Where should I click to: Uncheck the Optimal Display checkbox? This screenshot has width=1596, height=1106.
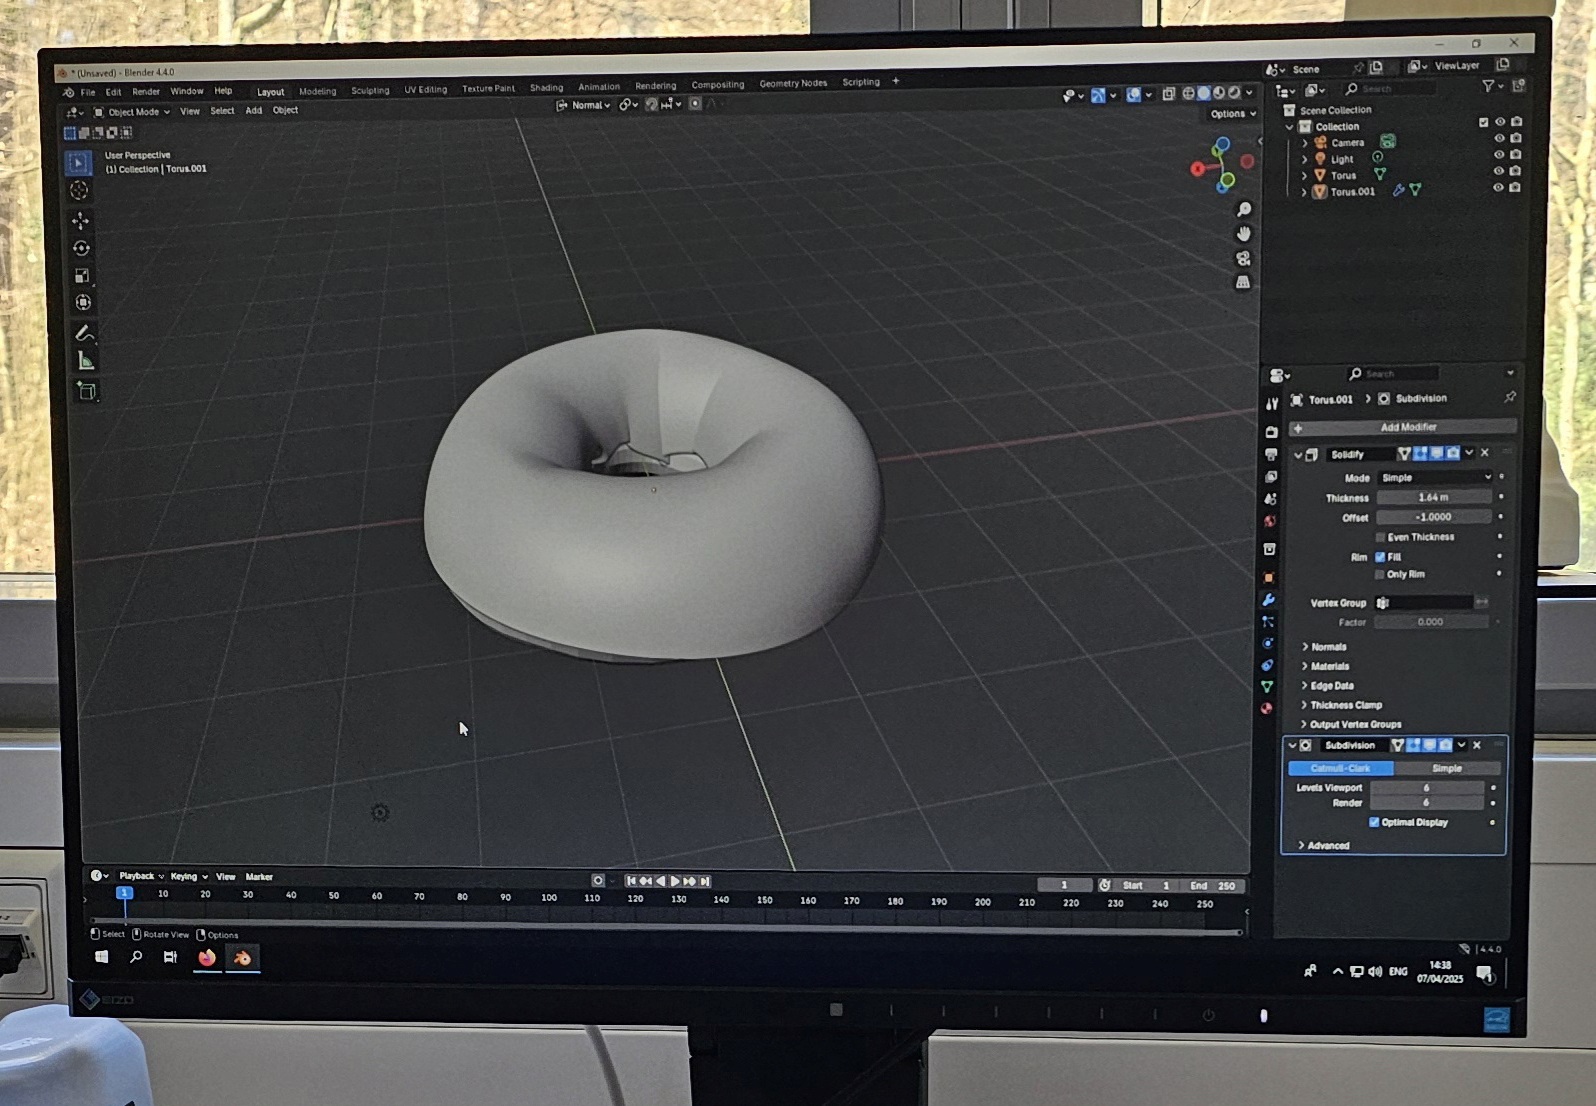pos(1374,822)
